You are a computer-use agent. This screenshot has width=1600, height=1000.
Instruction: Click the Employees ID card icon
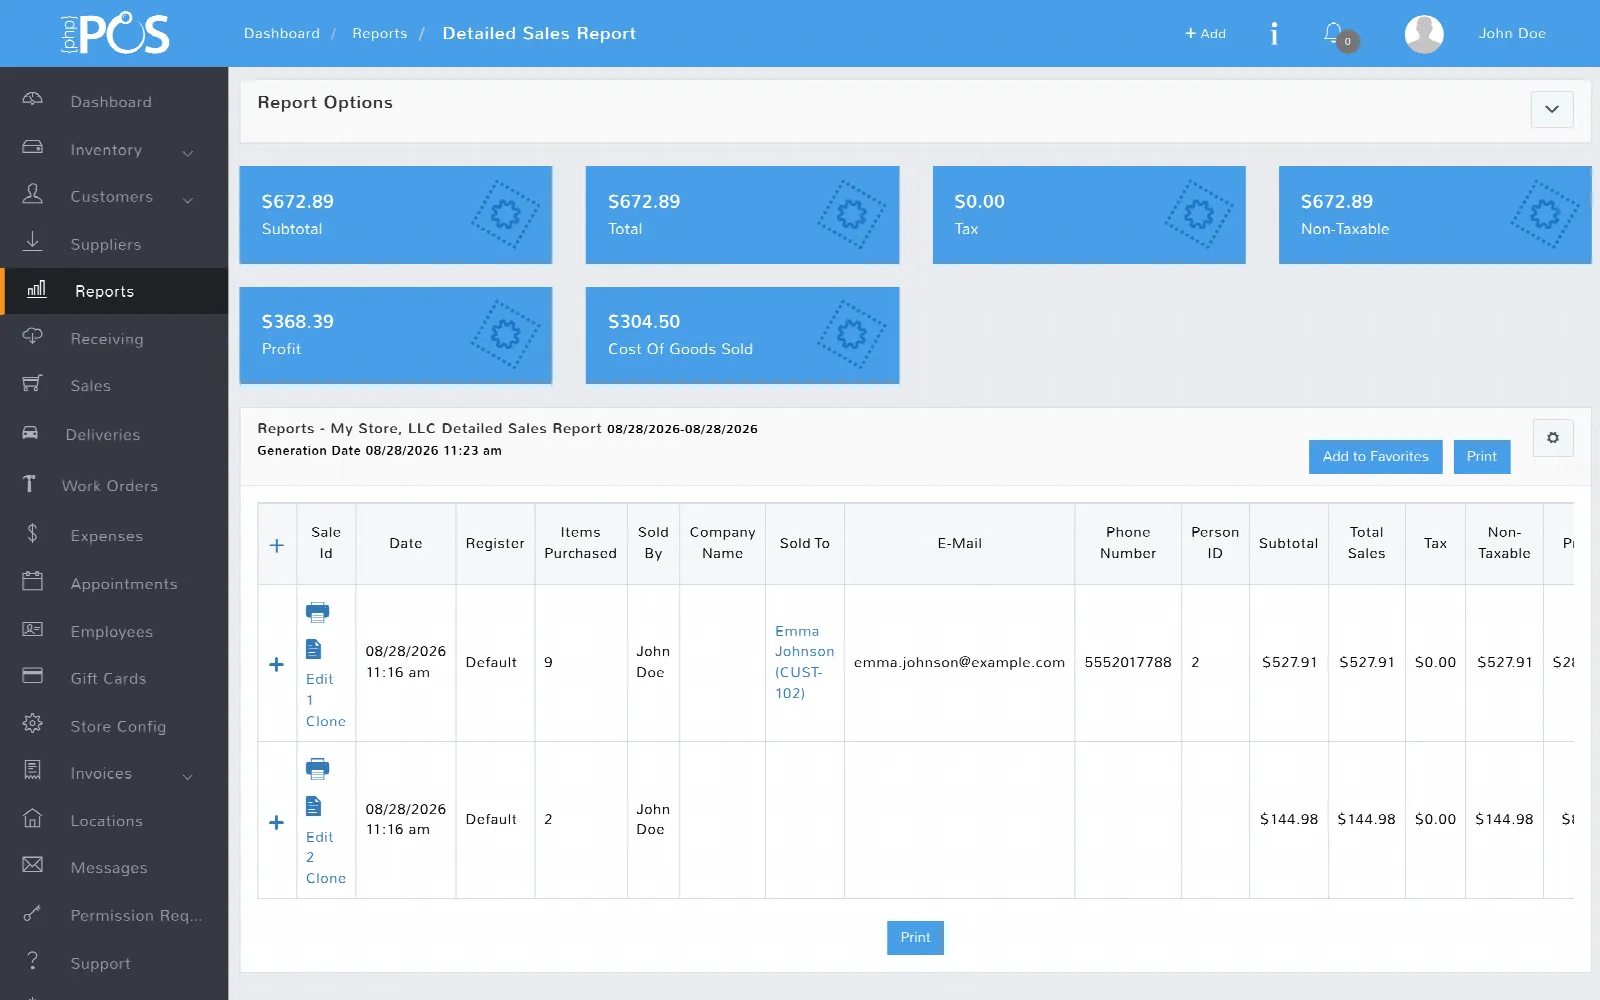coord(33,629)
